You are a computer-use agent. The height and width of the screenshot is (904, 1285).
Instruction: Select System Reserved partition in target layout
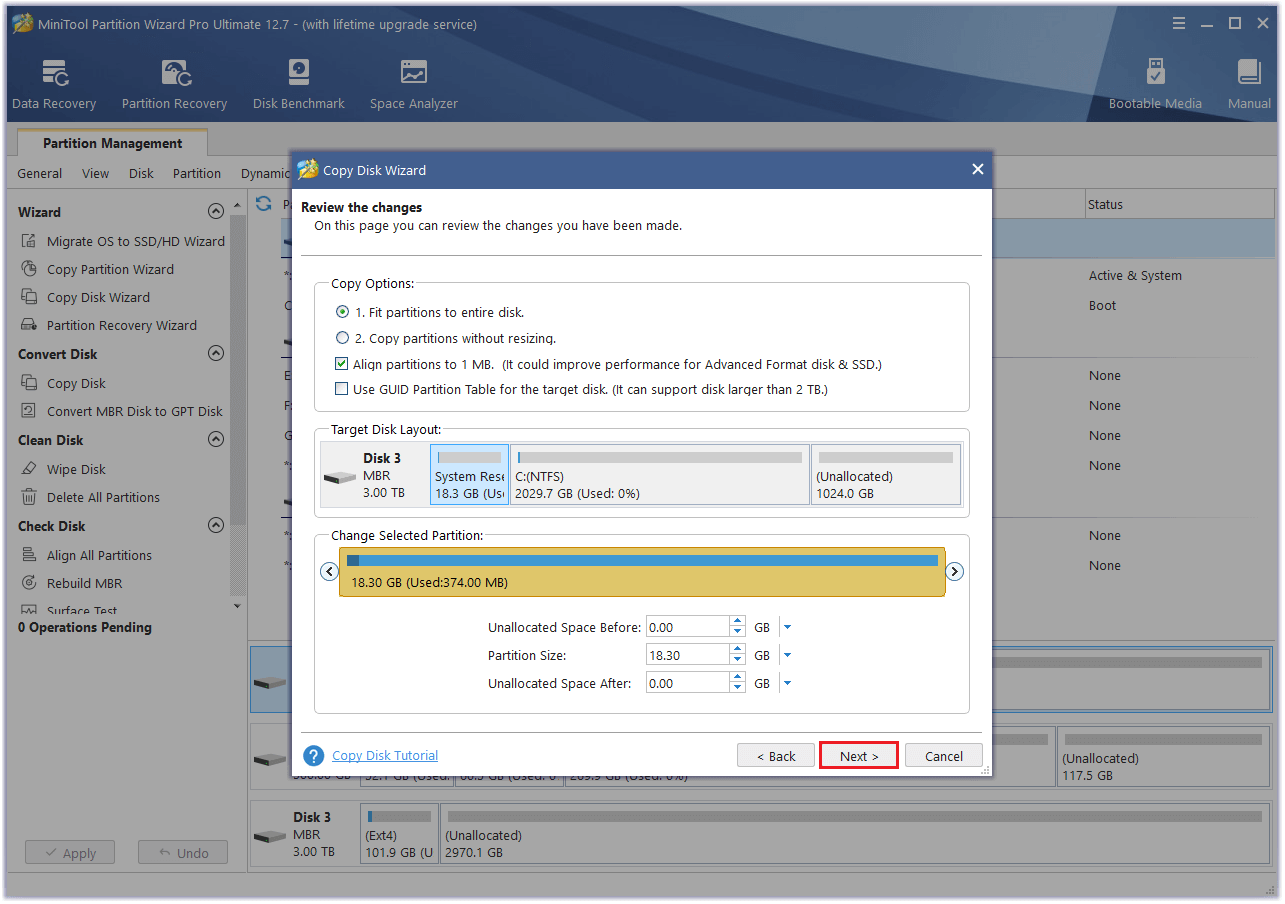click(470, 474)
